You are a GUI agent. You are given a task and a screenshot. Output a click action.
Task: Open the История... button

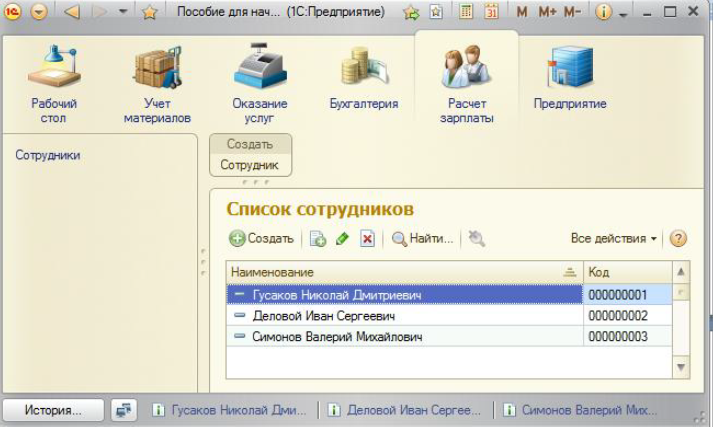[x=53, y=410]
